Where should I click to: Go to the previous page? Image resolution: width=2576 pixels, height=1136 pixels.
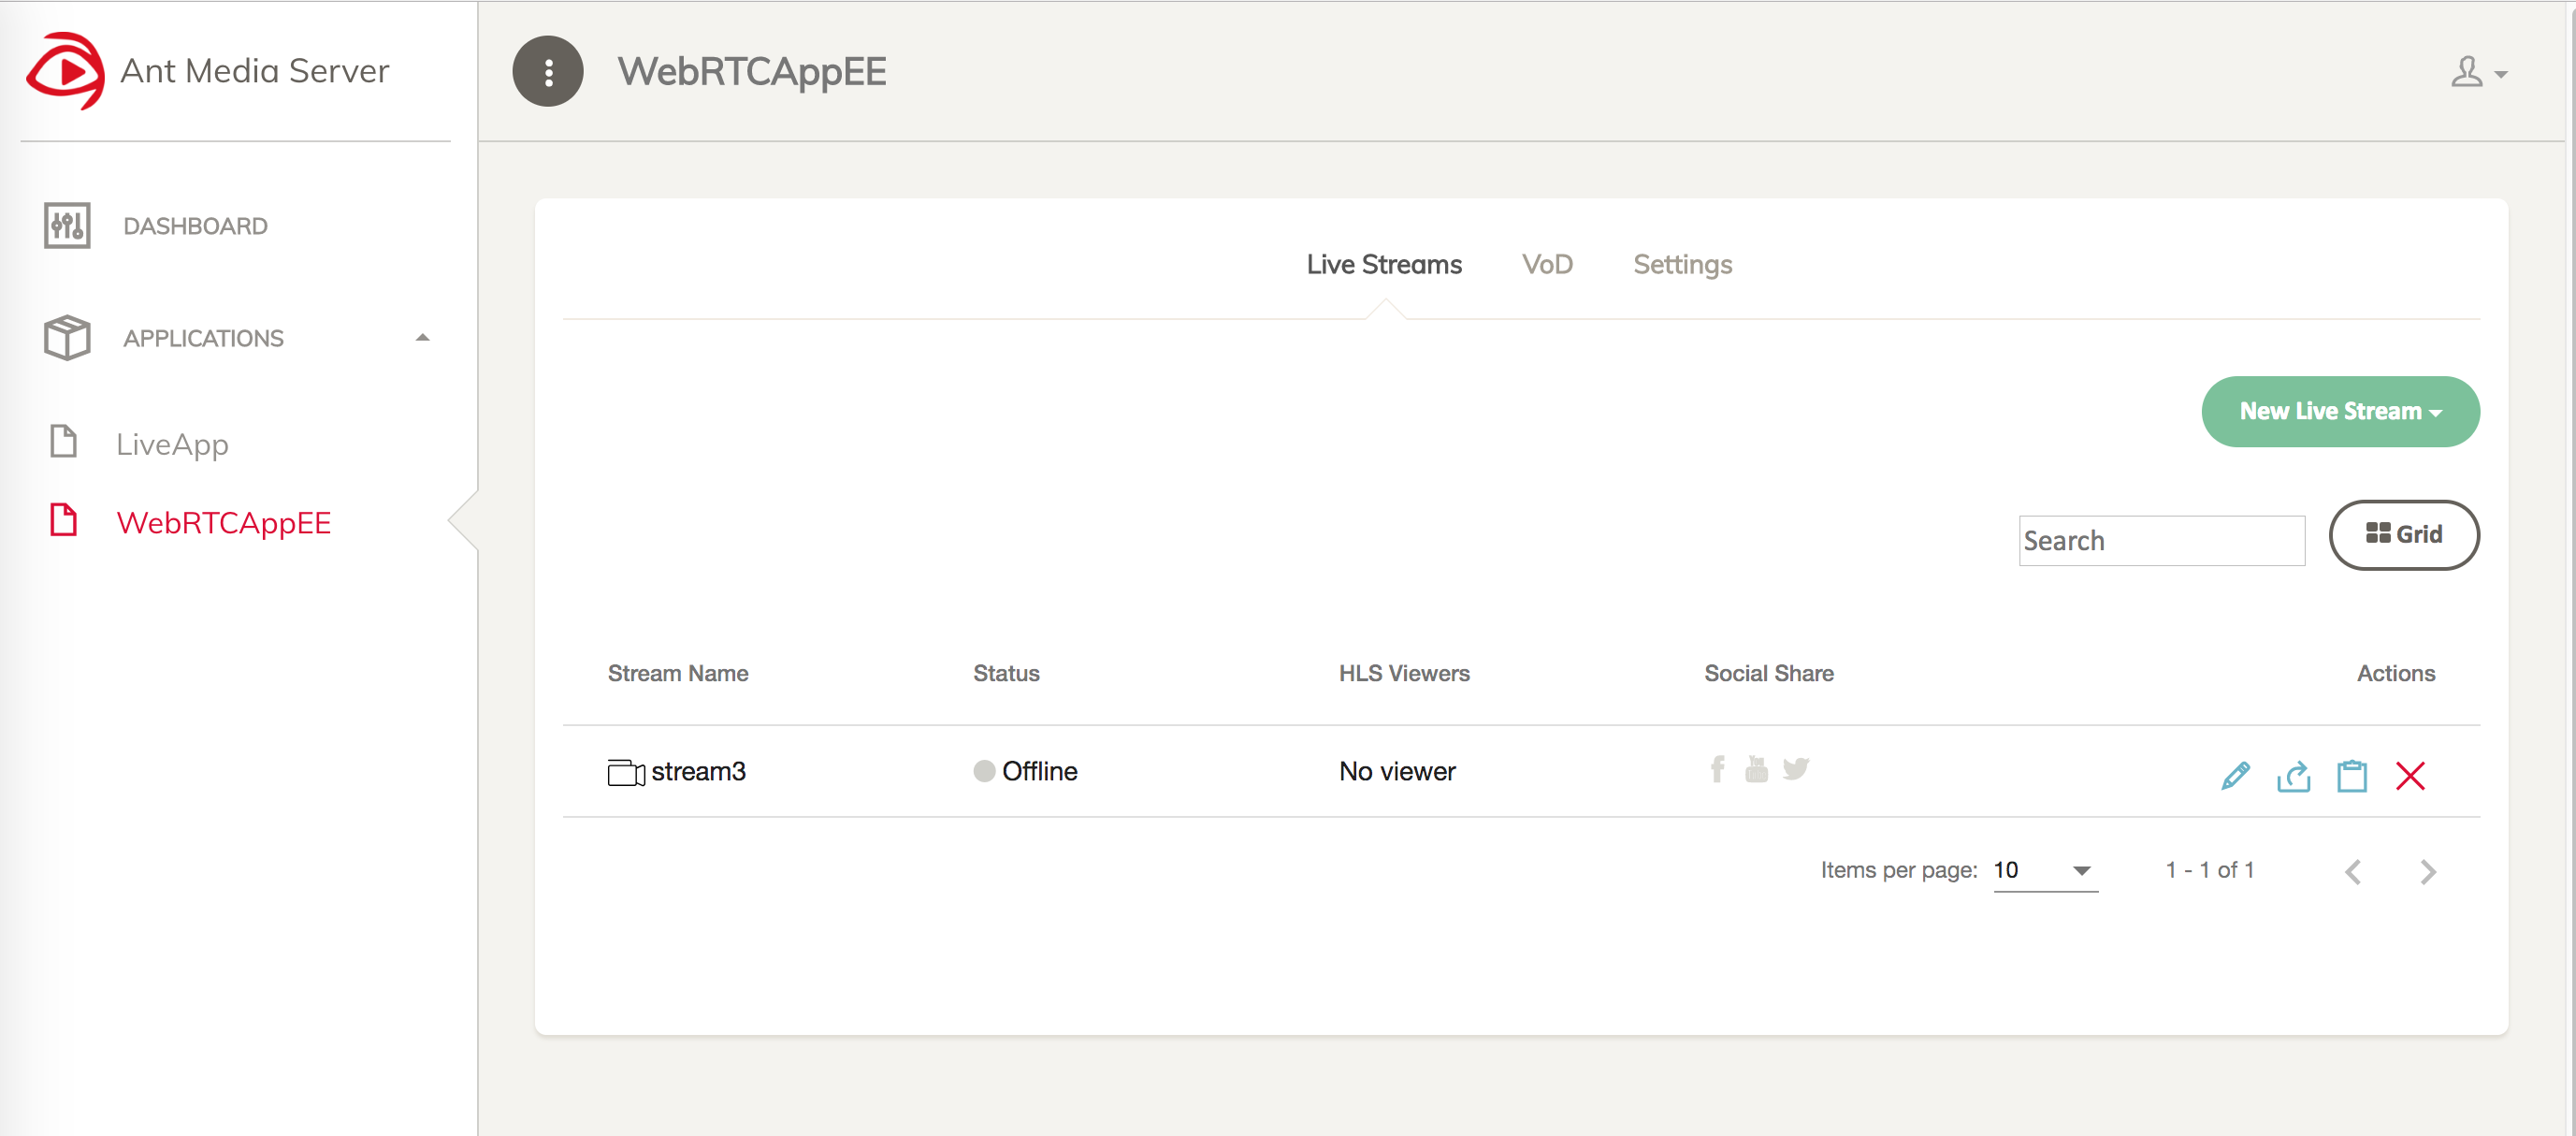2353,871
